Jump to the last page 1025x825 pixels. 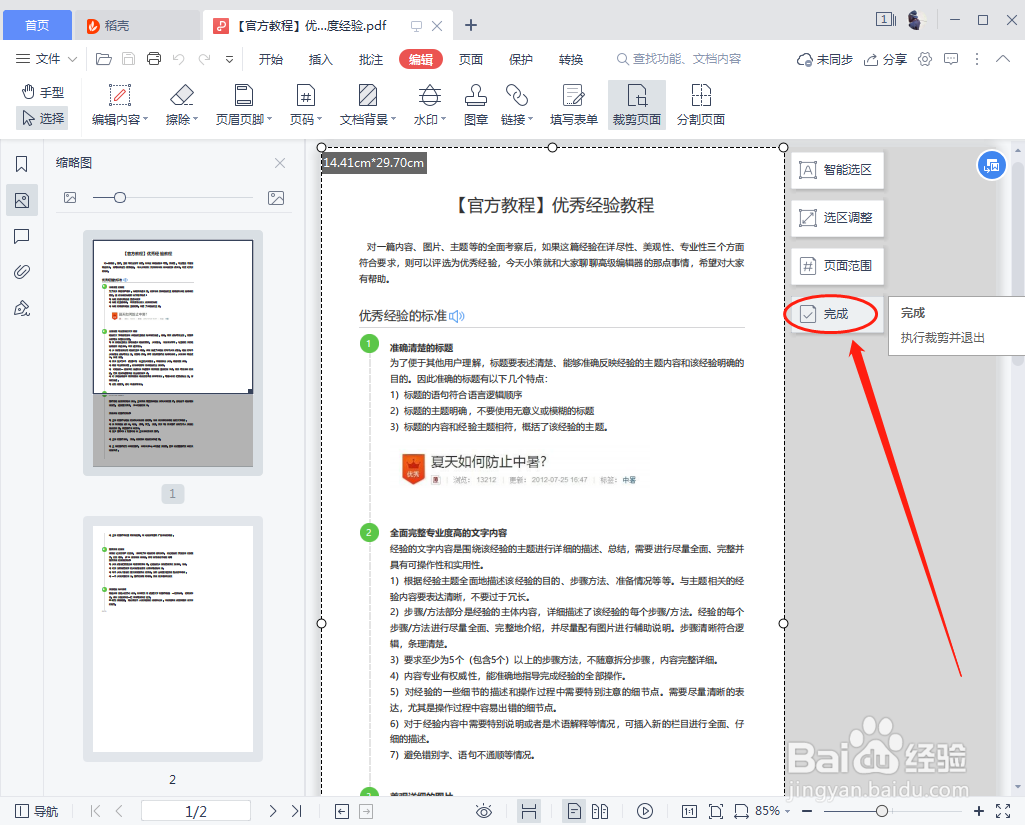(297, 811)
